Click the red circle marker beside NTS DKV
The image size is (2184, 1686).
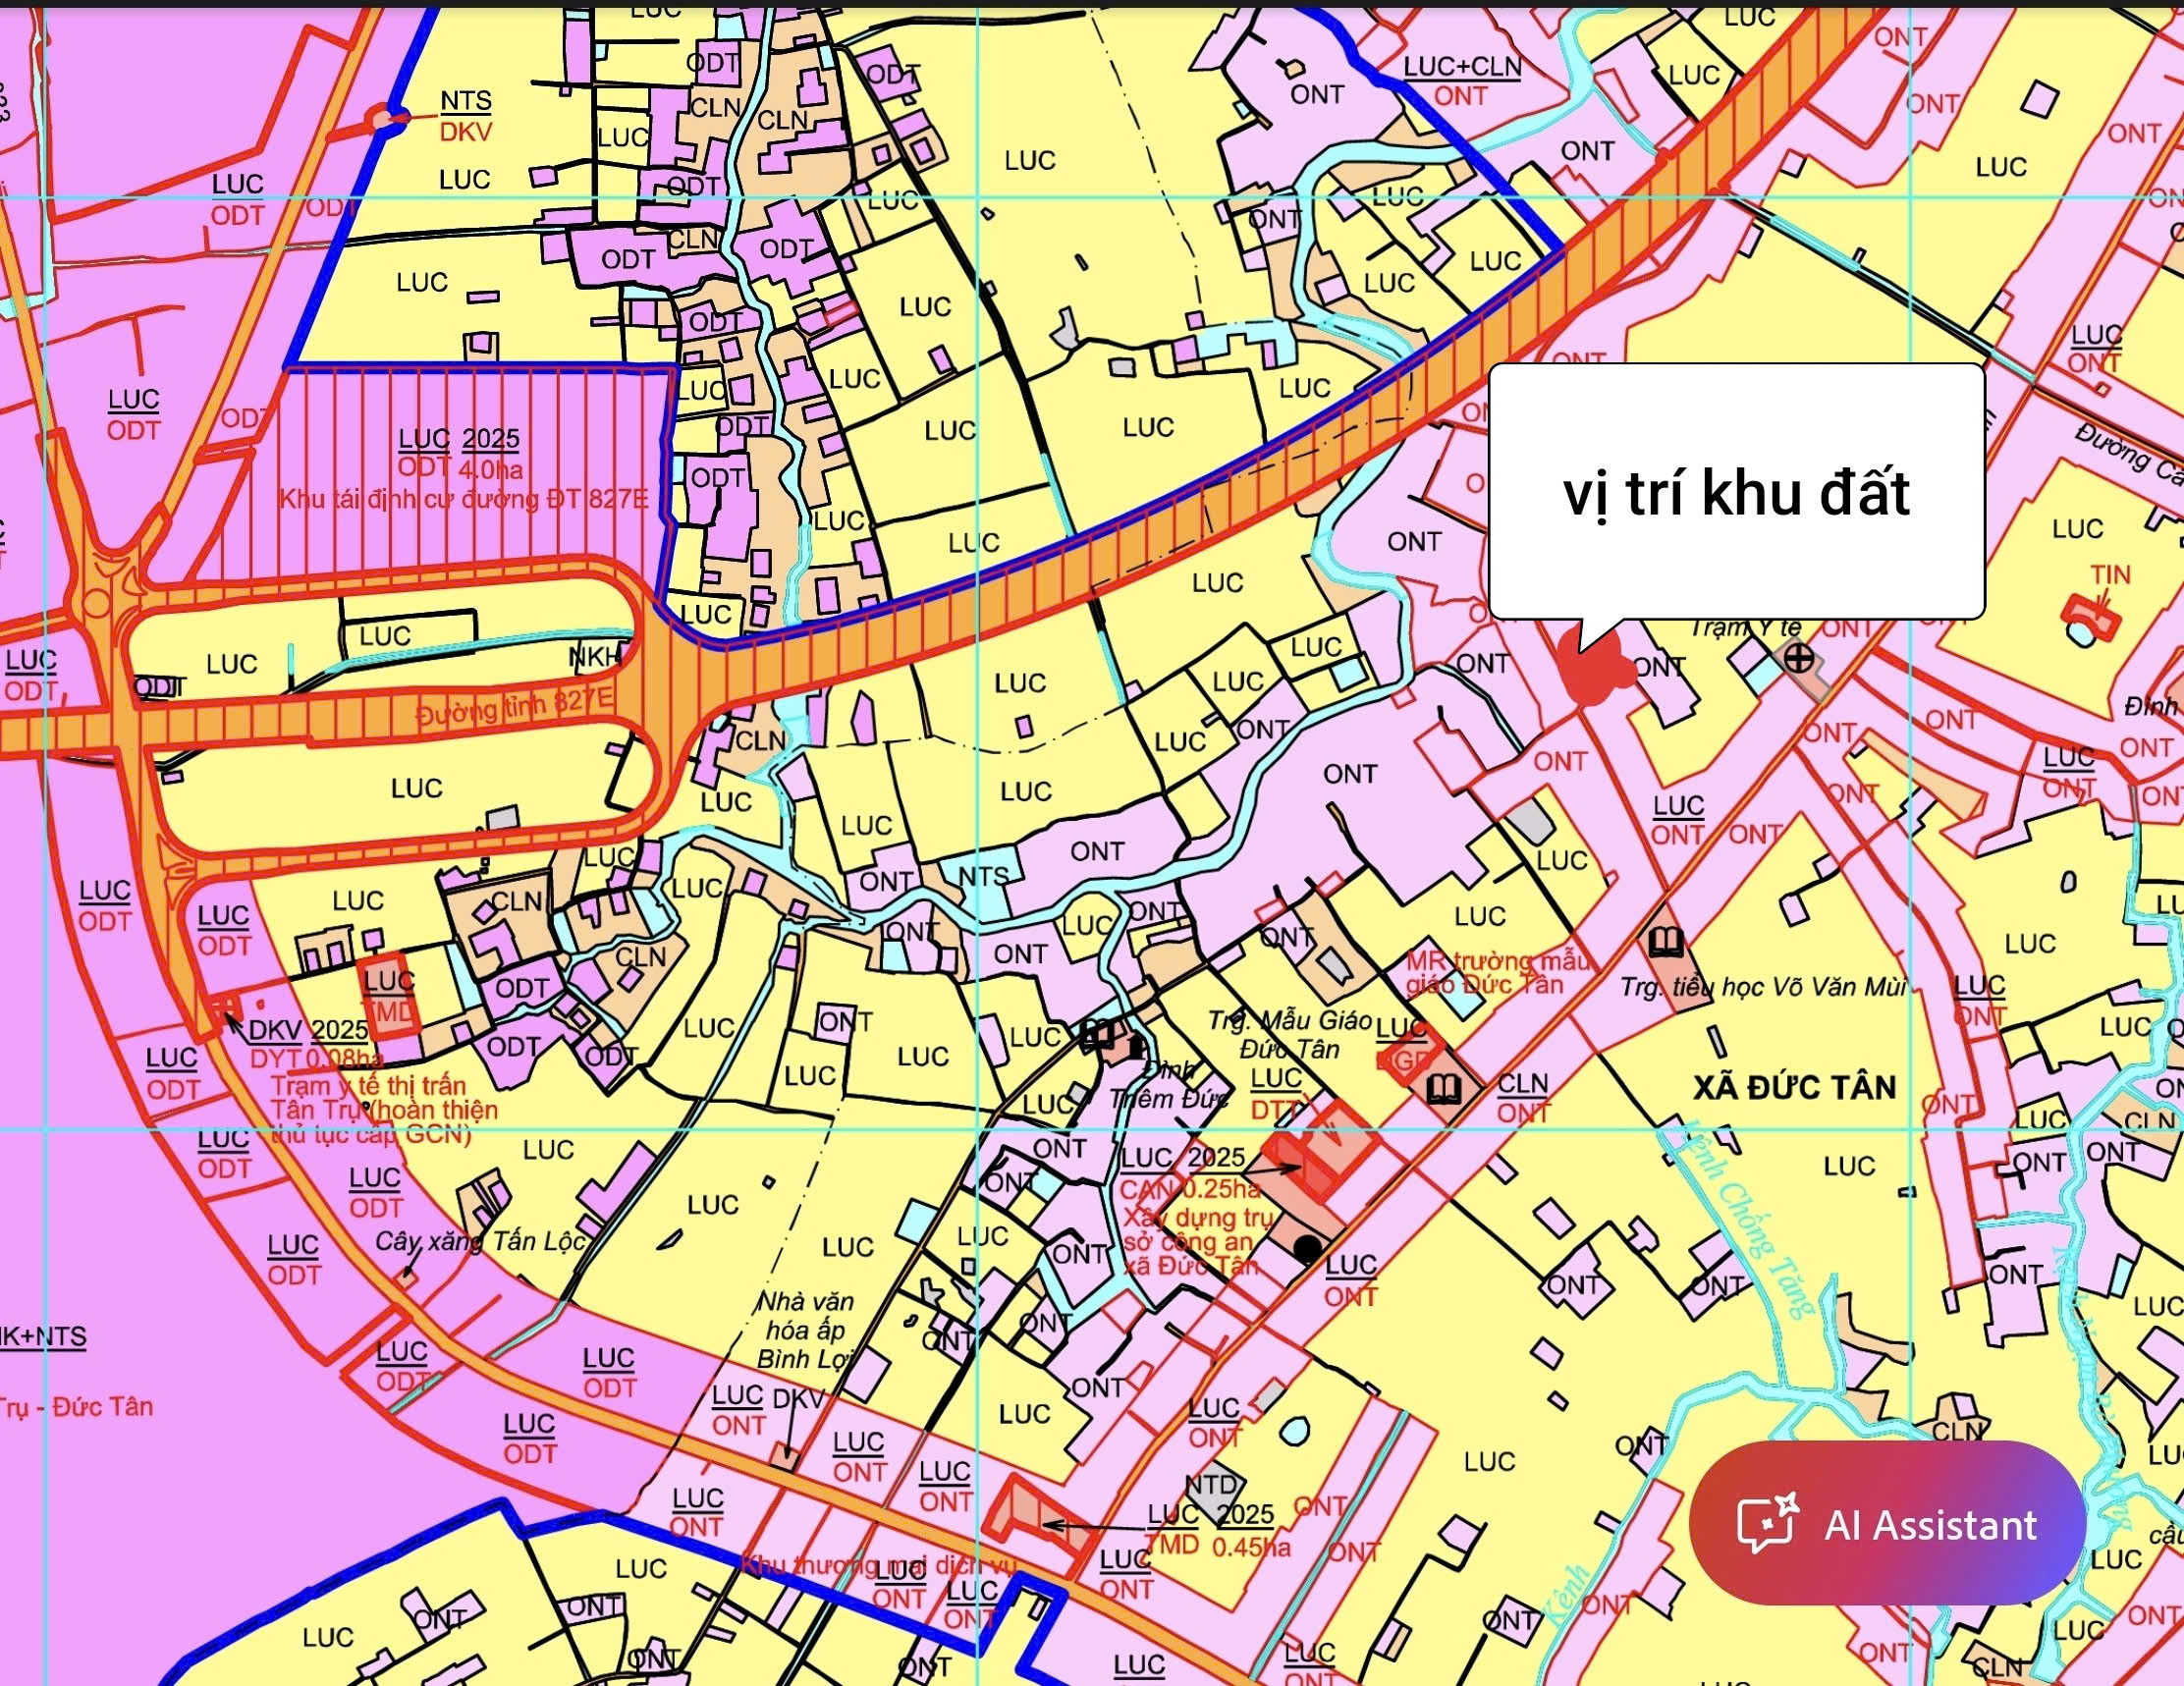coord(382,119)
